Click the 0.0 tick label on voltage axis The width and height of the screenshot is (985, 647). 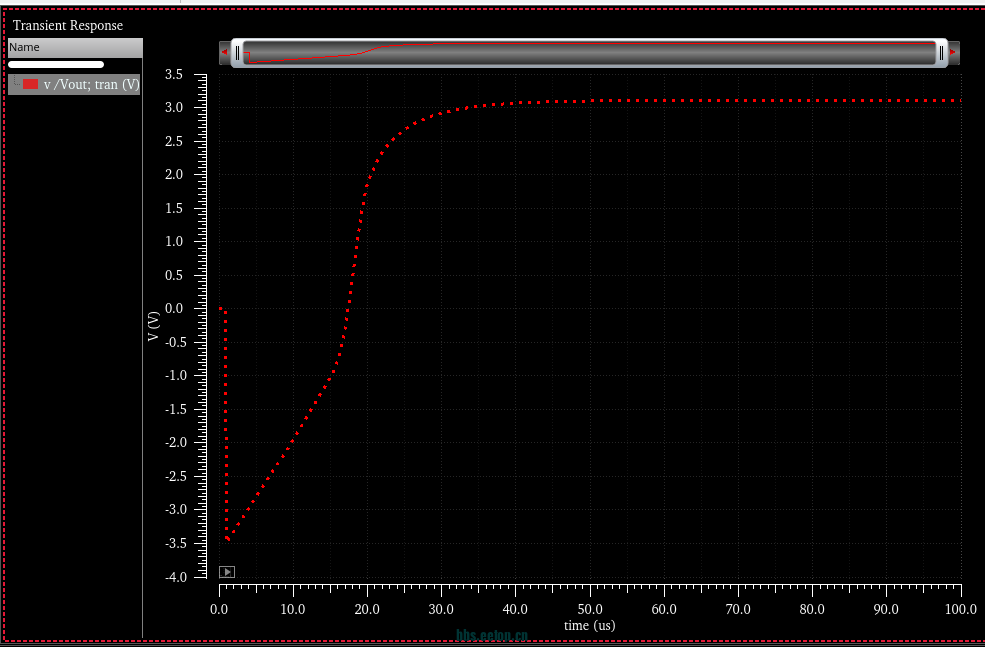[173, 308]
